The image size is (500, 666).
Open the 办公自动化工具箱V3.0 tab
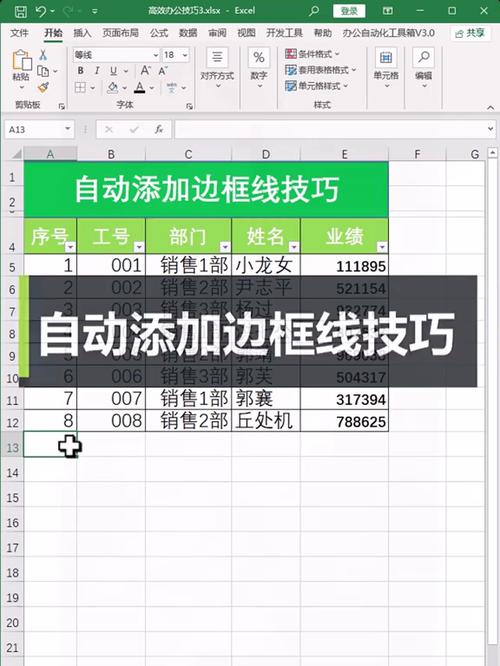tap(388, 33)
